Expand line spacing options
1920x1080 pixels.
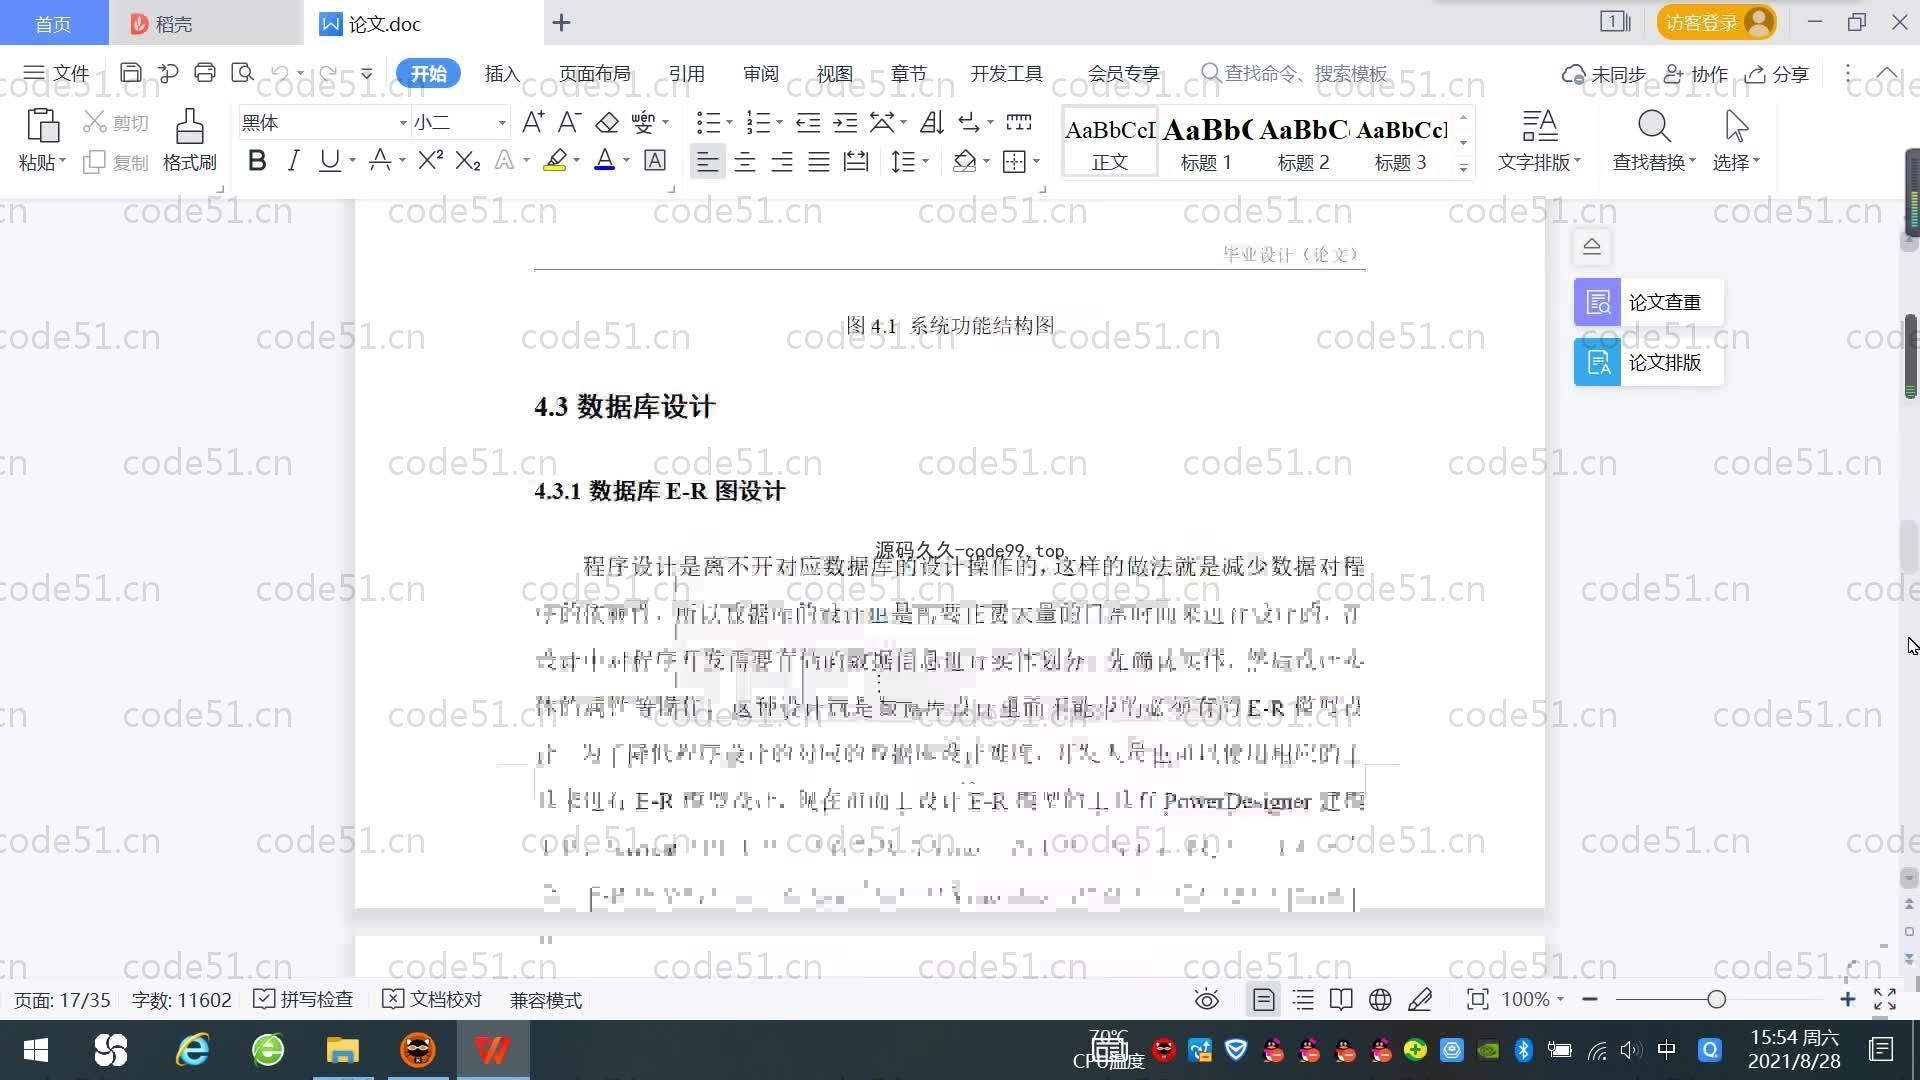pos(926,161)
